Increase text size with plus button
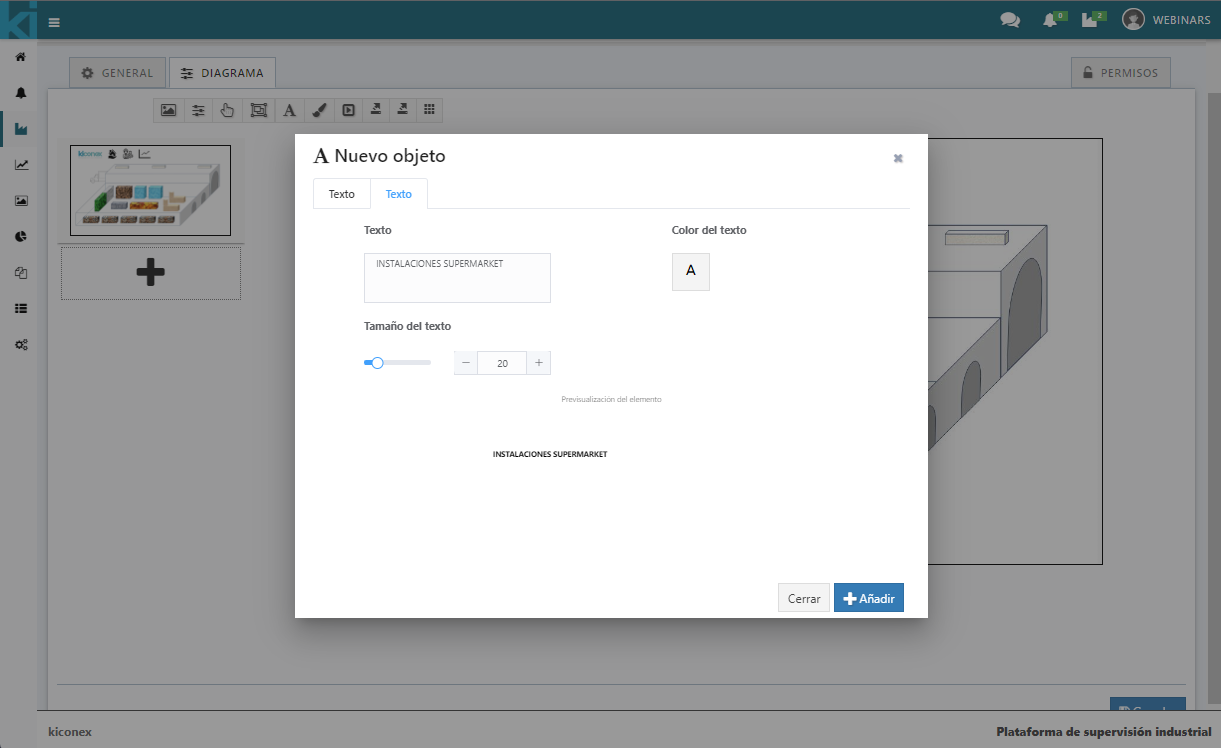 click(538, 363)
